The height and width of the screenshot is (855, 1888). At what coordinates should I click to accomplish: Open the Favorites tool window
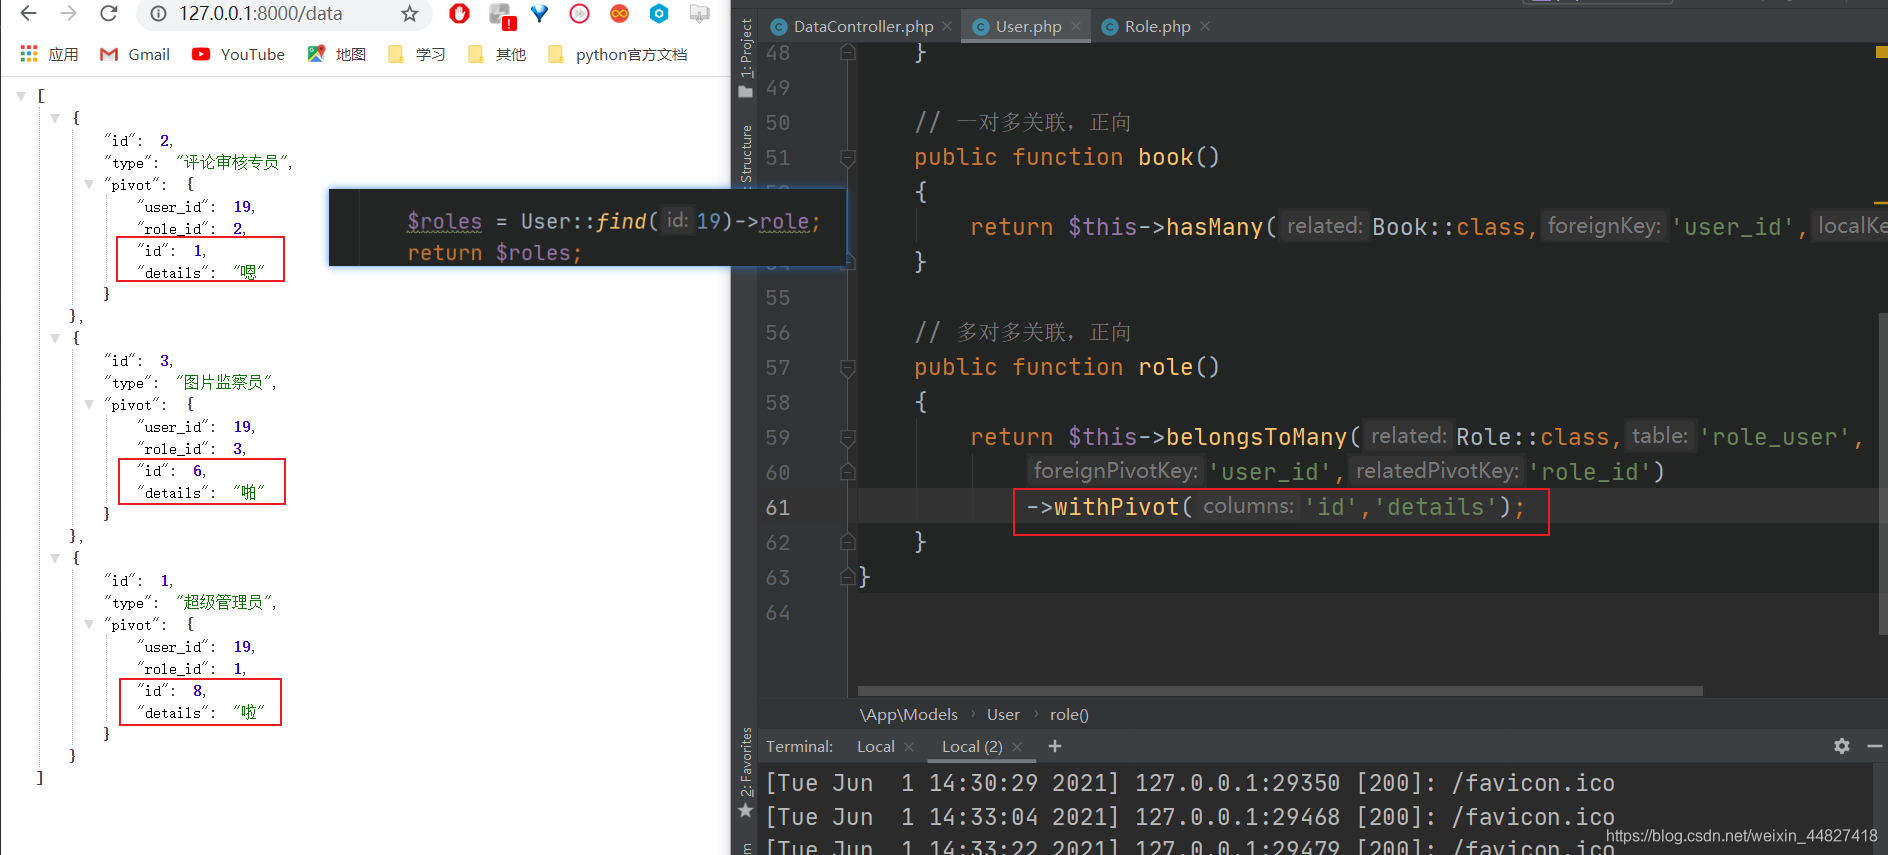point(745,772)
